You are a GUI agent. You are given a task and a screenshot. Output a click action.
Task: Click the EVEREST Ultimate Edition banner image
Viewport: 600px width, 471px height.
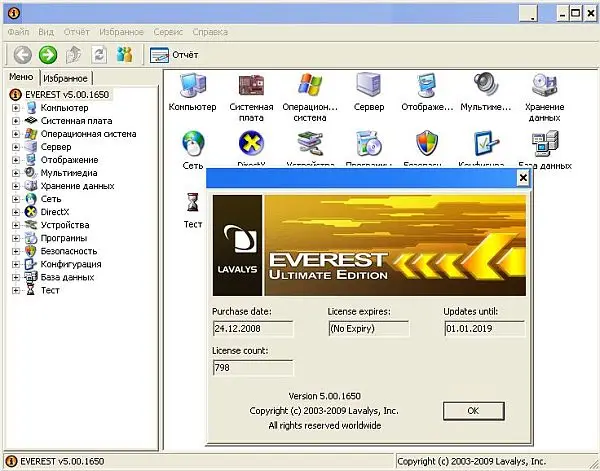369,245
